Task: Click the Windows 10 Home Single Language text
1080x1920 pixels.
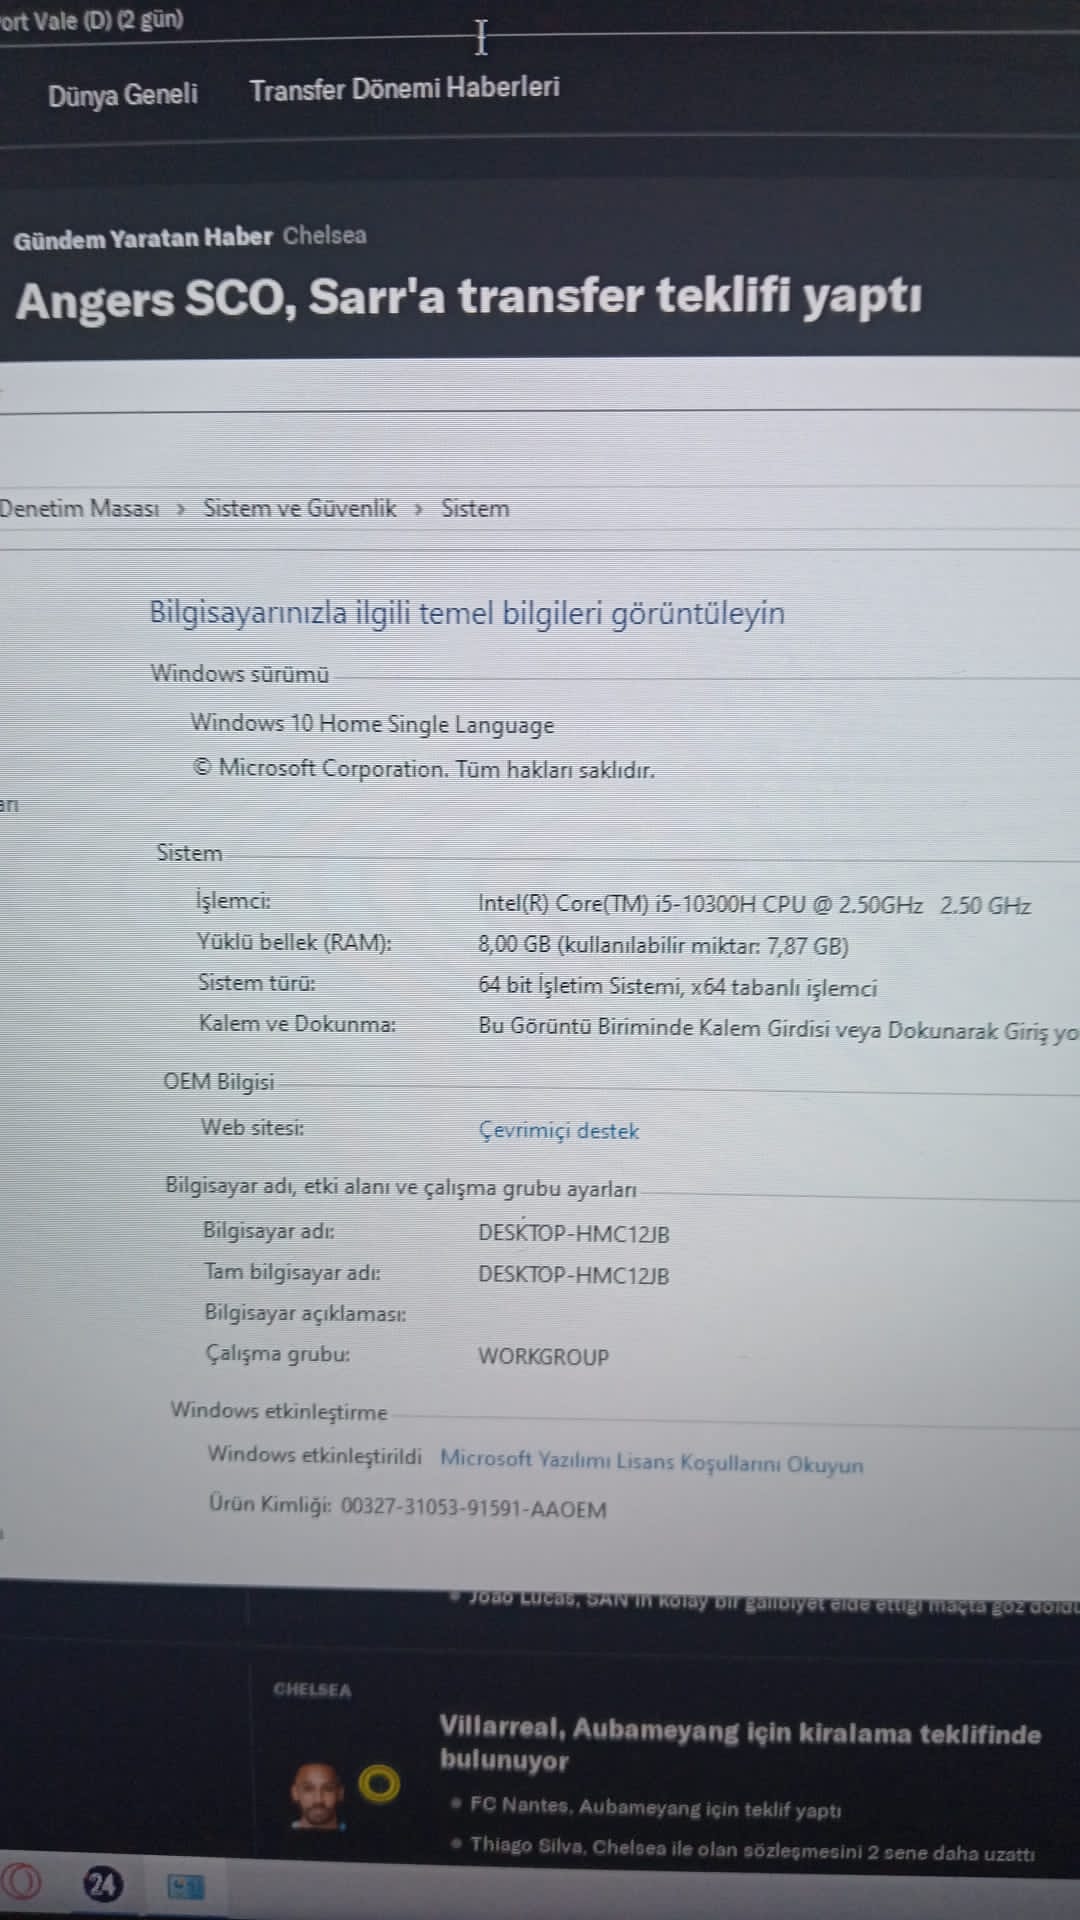Action: click(372, 724)
